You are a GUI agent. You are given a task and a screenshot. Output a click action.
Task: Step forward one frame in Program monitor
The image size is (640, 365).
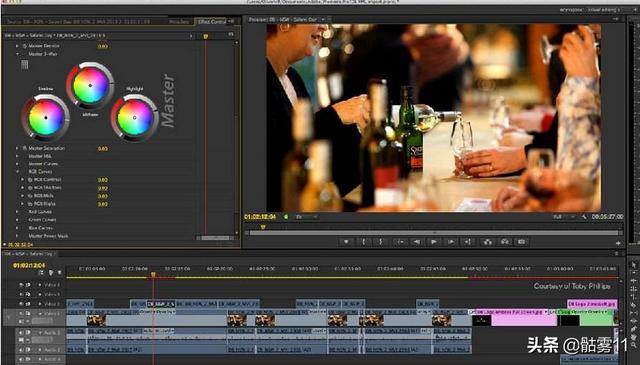point(451,242)
